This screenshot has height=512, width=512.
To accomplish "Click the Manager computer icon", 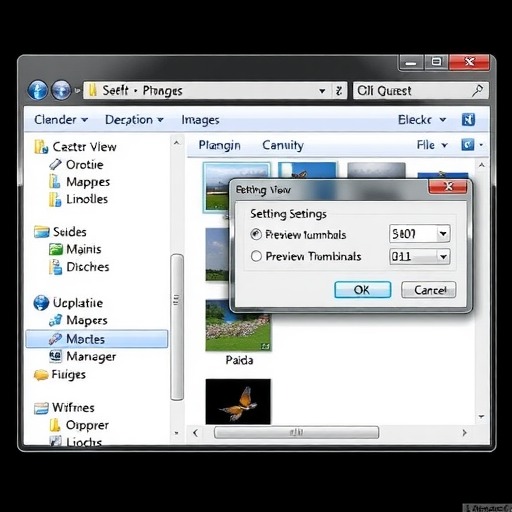I will (55, 356).
